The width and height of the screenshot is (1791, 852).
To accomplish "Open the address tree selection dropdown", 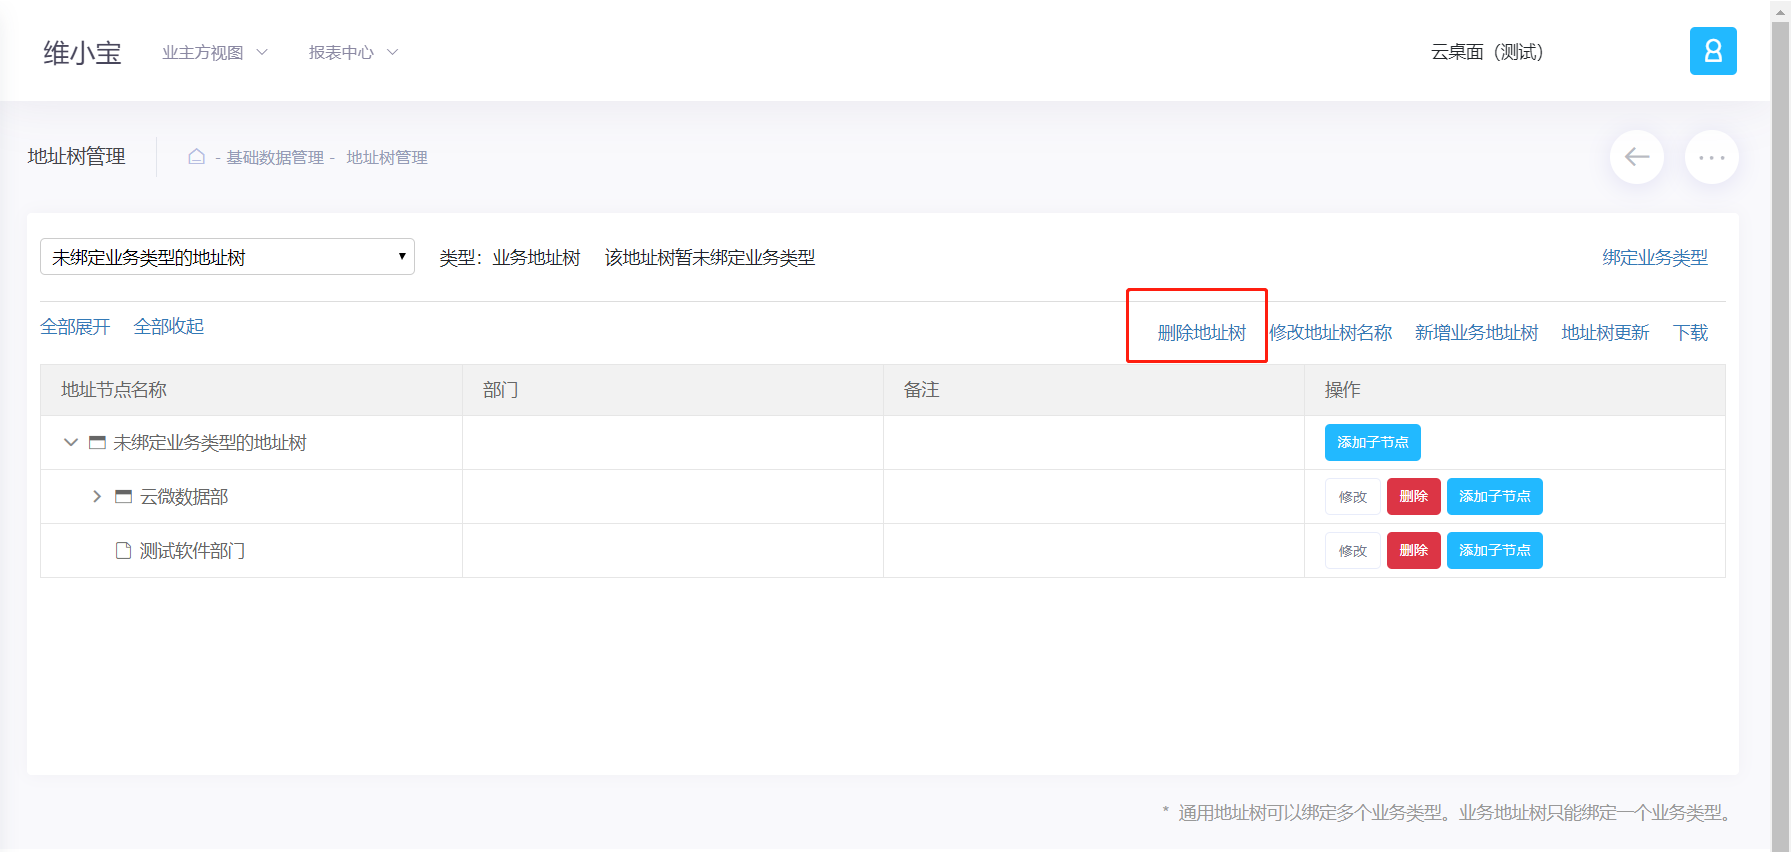I will click(x=227, y=257).
